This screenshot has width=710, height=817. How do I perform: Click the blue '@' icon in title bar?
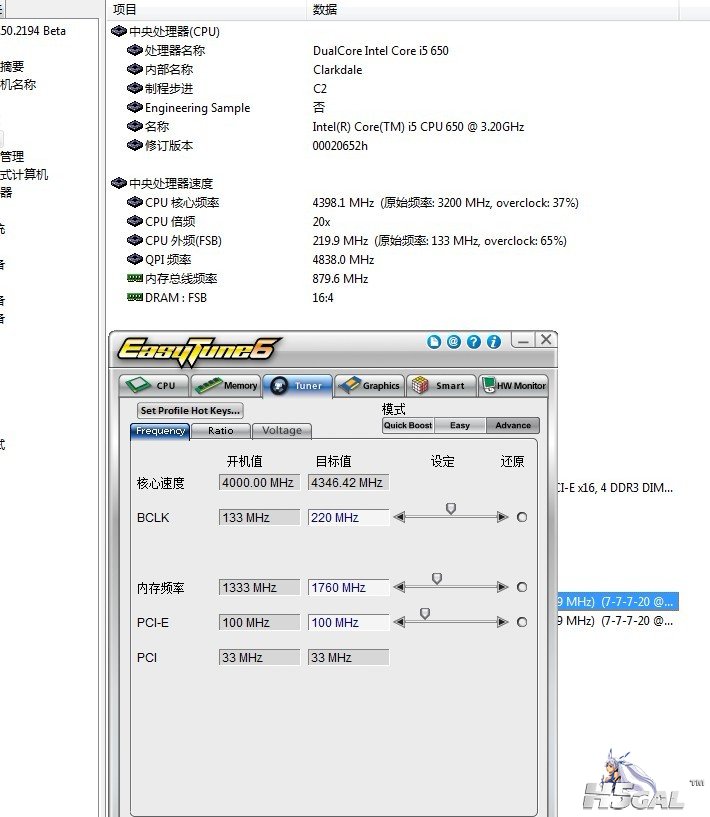coord(454,341)
